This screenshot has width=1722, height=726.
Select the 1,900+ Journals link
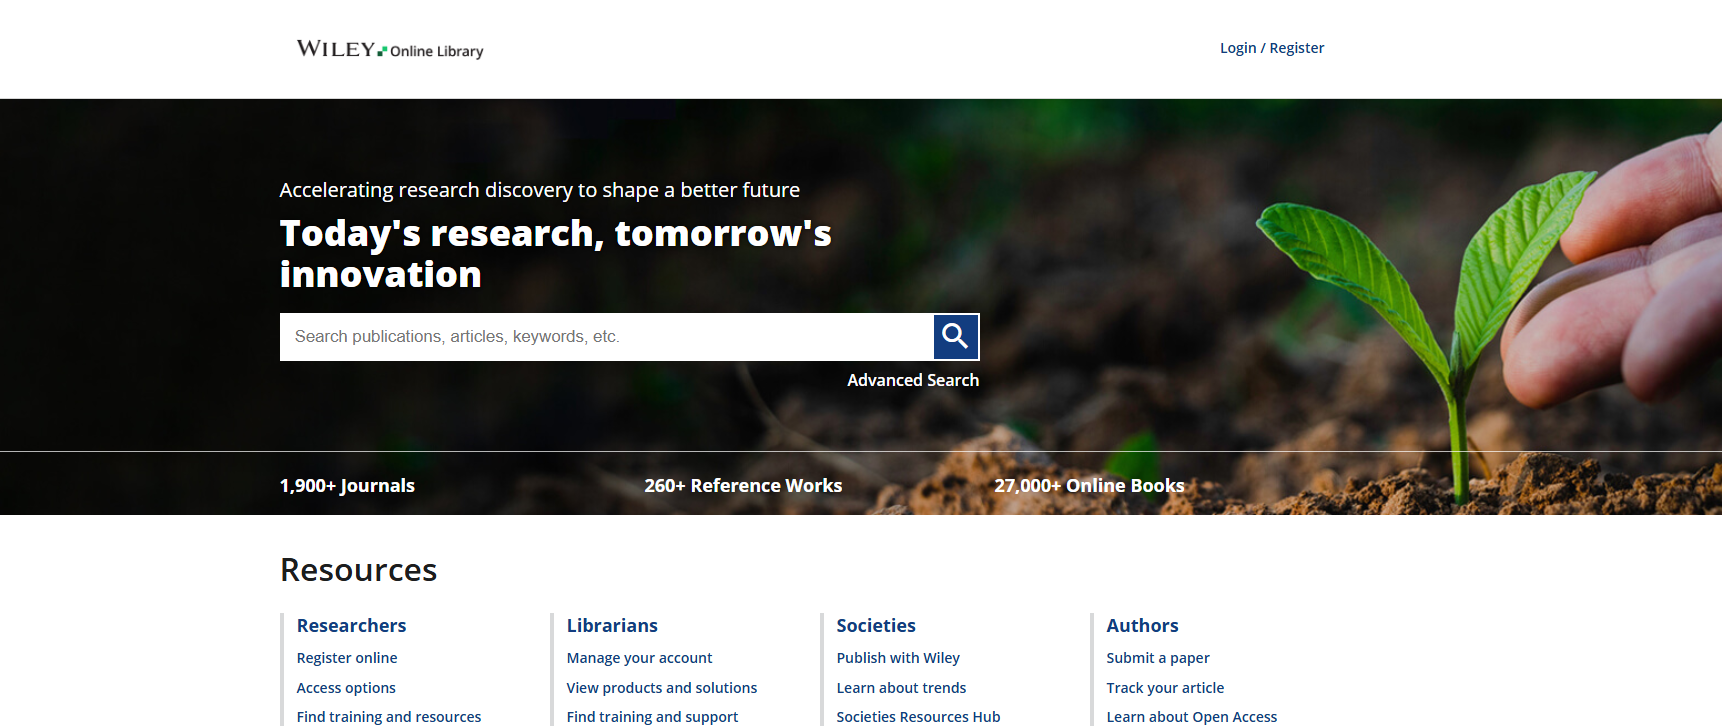(347, 485)
